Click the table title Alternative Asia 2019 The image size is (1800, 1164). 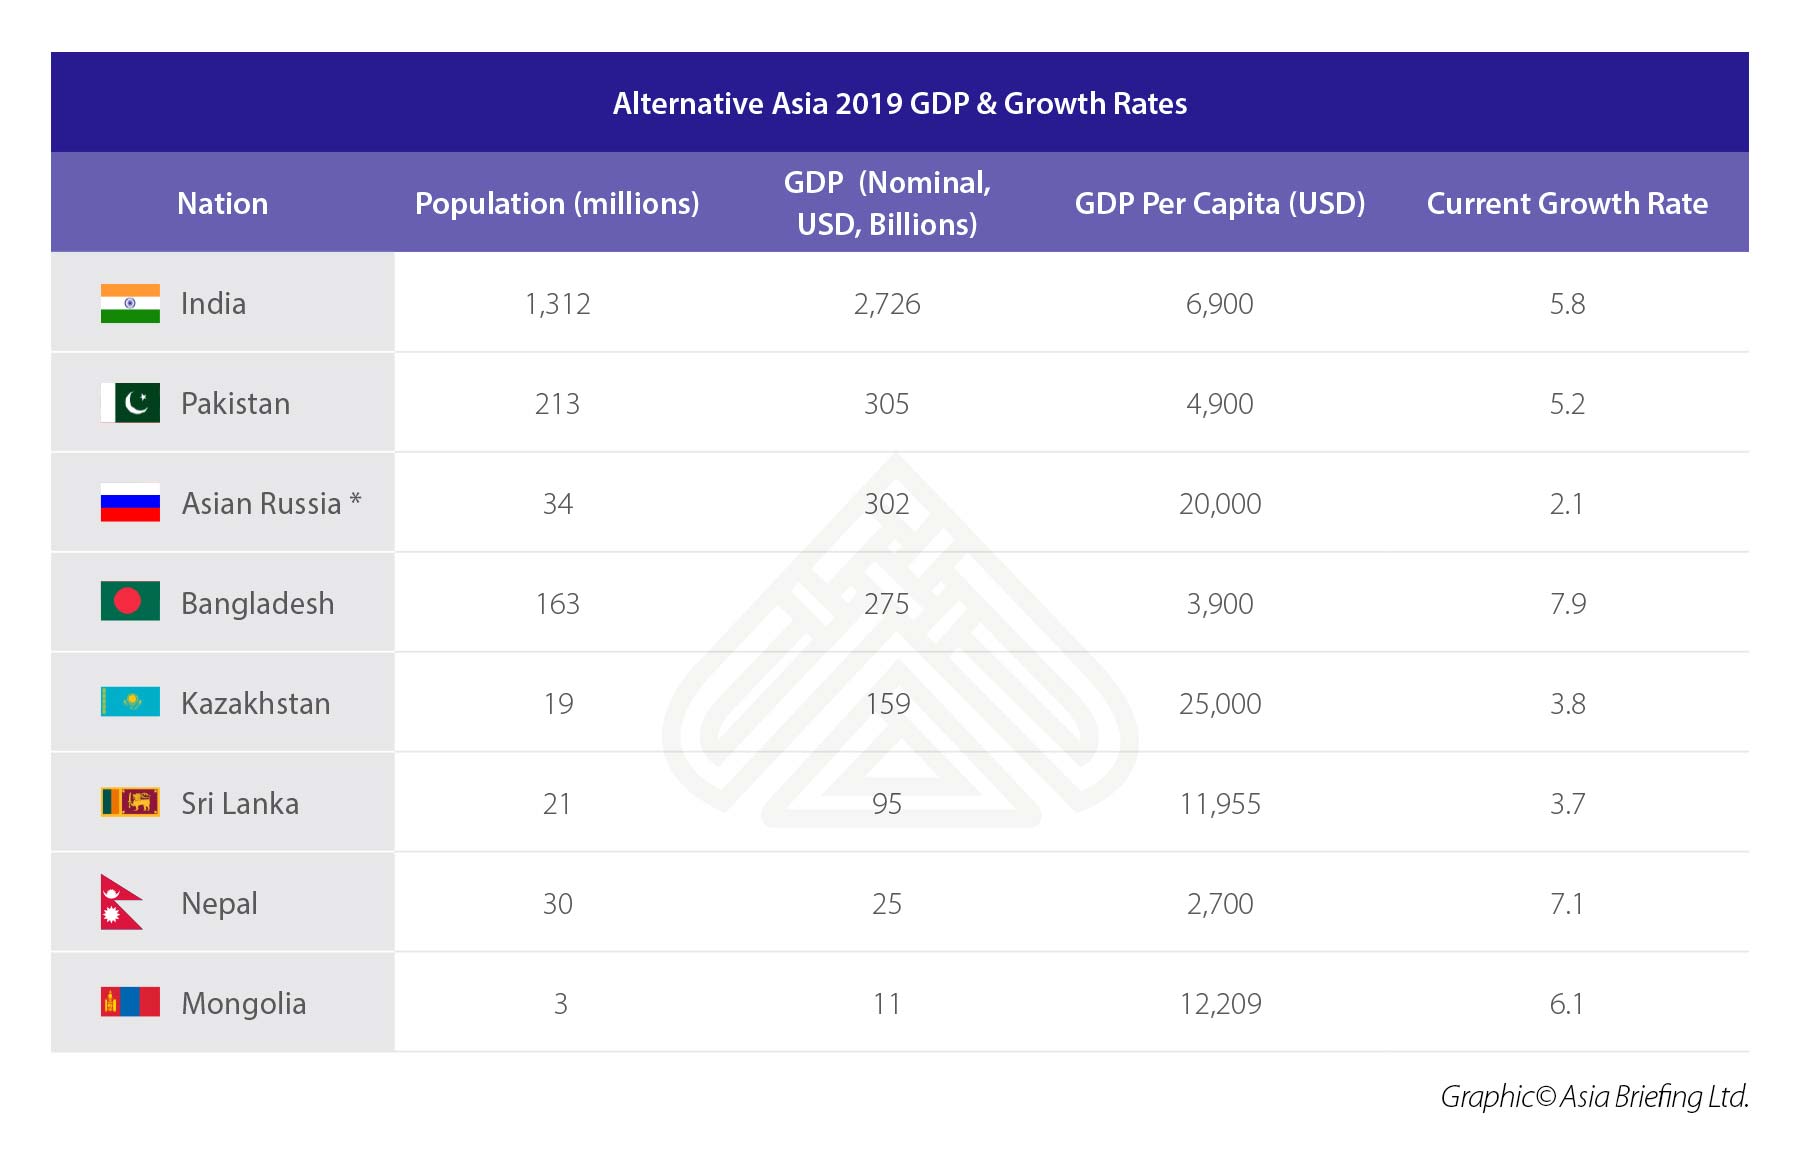click(899, 103)
